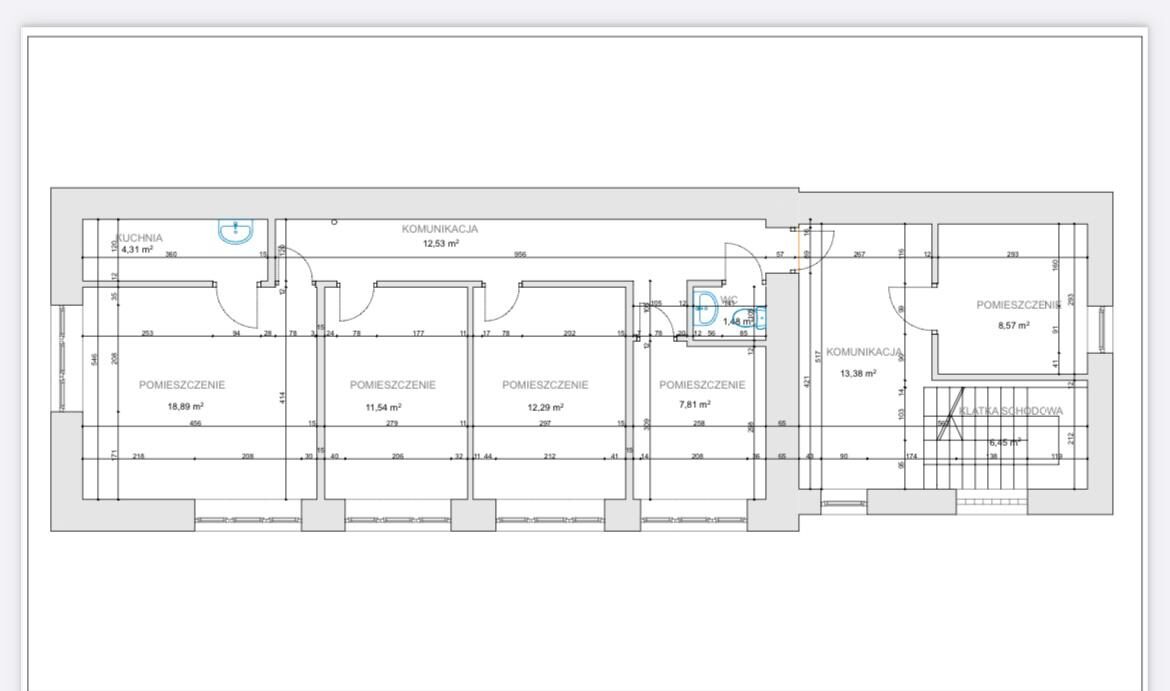This screenshot has height=691, width=1170.
Task: Select the top corridor KOMUNIKACJA label above 12,53 m²
Action: (439, 229)
